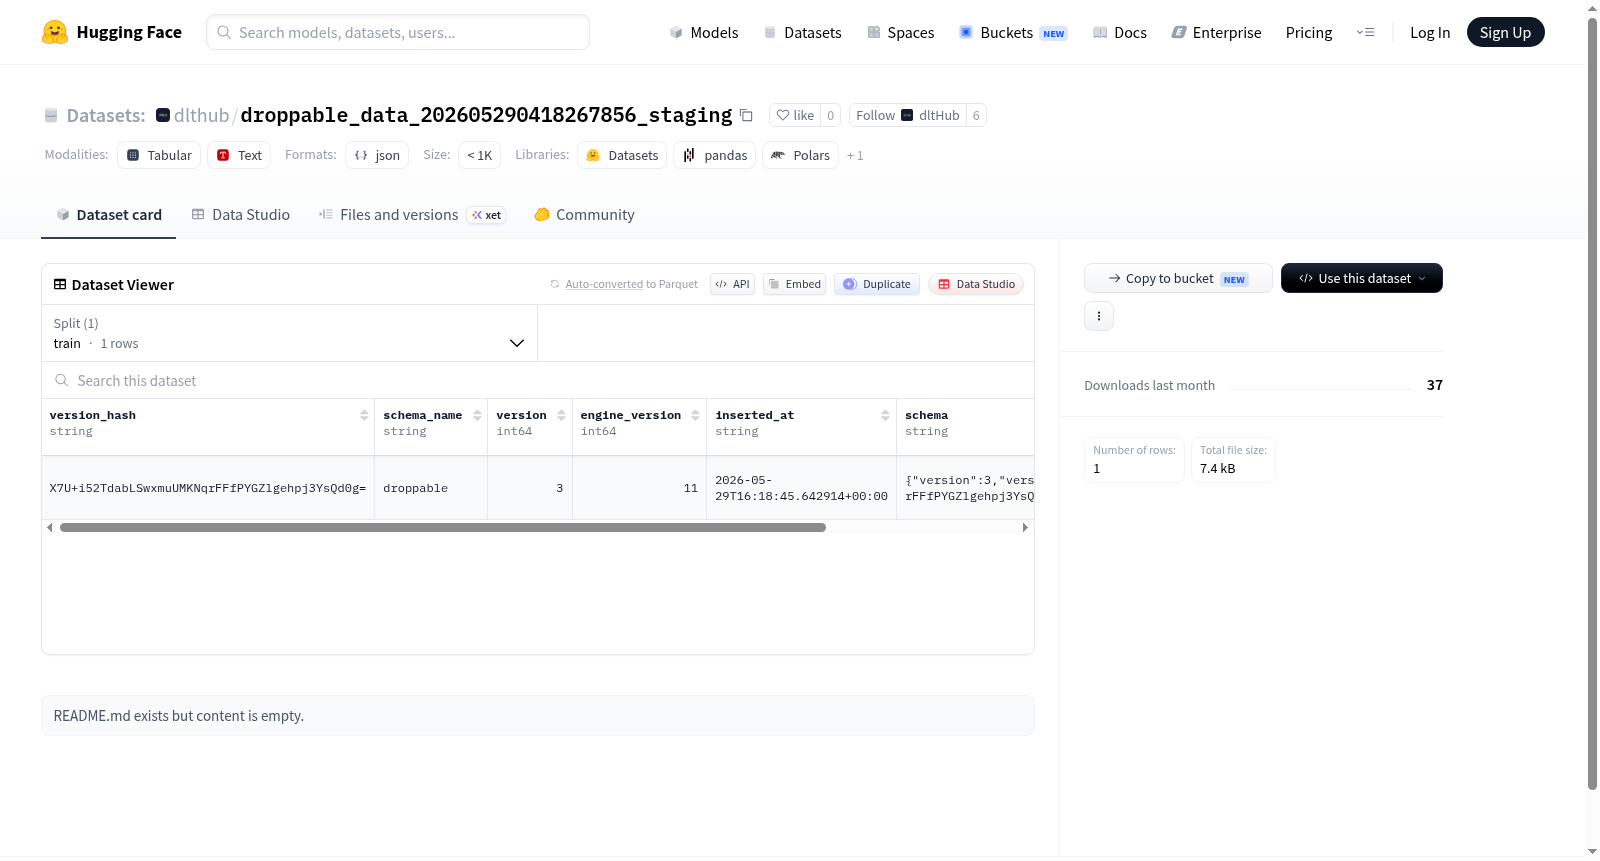1600x861 pixels.
Task: Select the Polars library tag
Action: 800,155
